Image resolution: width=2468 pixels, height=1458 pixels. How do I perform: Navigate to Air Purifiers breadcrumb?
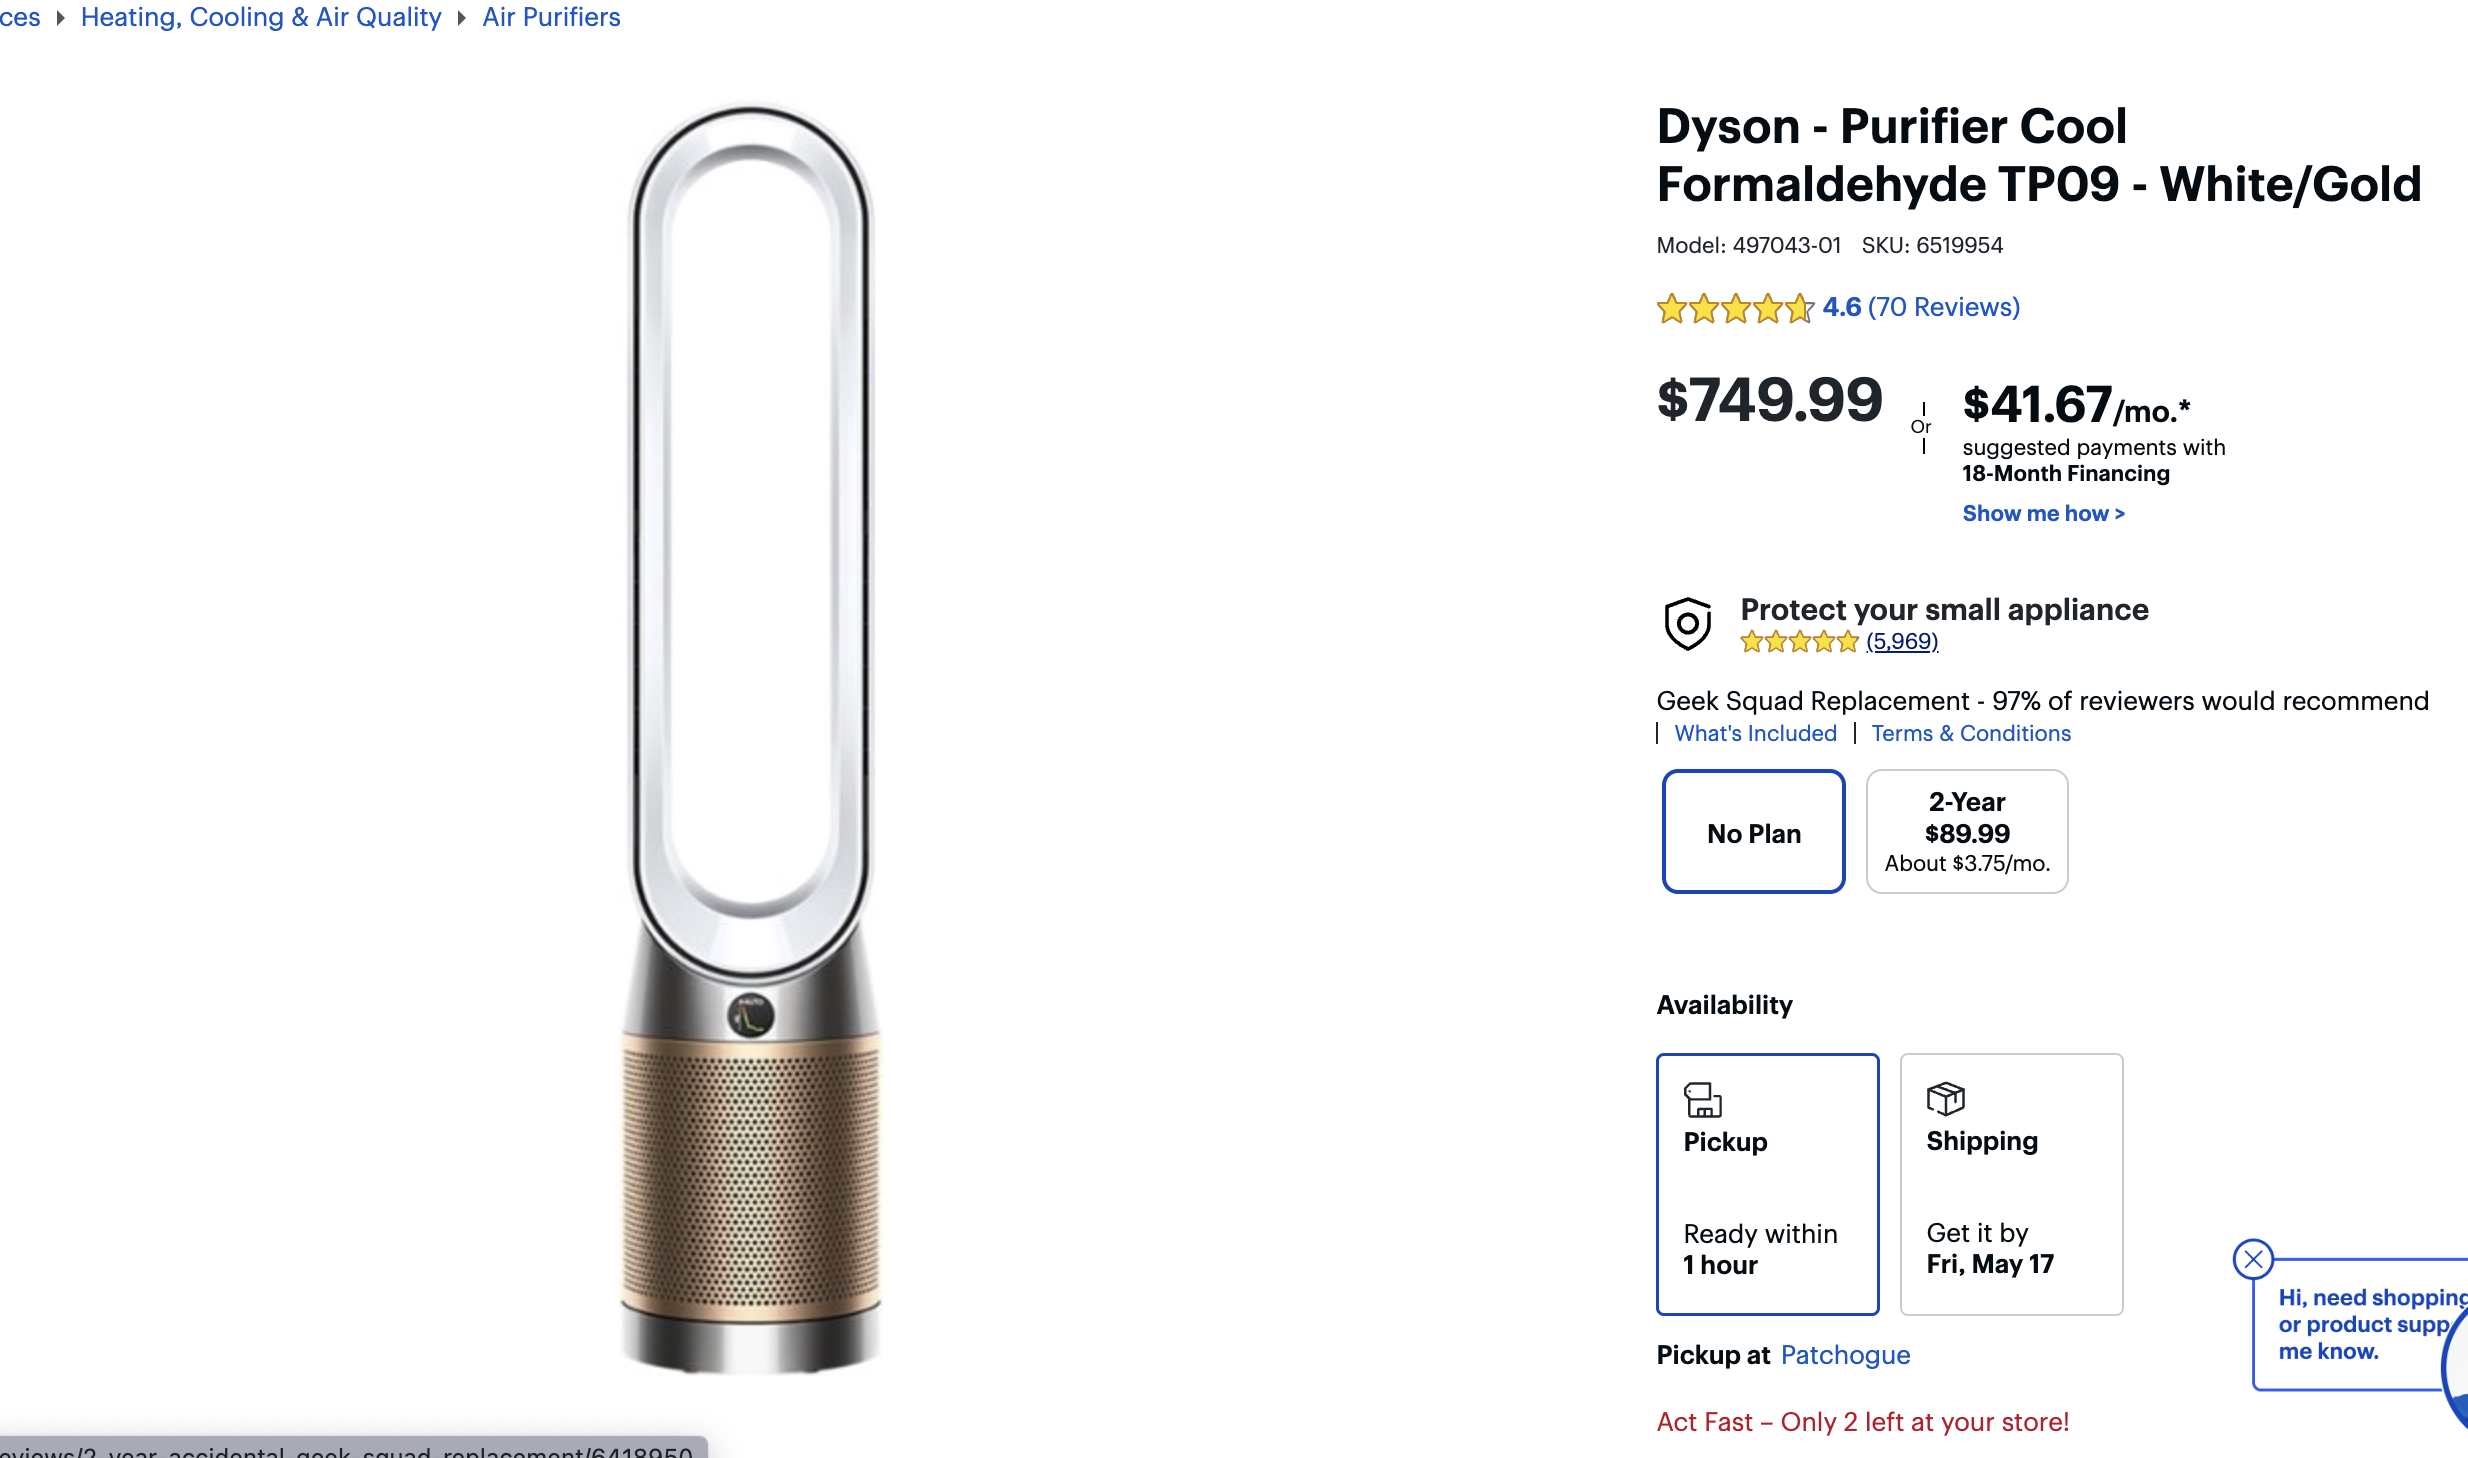[x=551, y=18]
